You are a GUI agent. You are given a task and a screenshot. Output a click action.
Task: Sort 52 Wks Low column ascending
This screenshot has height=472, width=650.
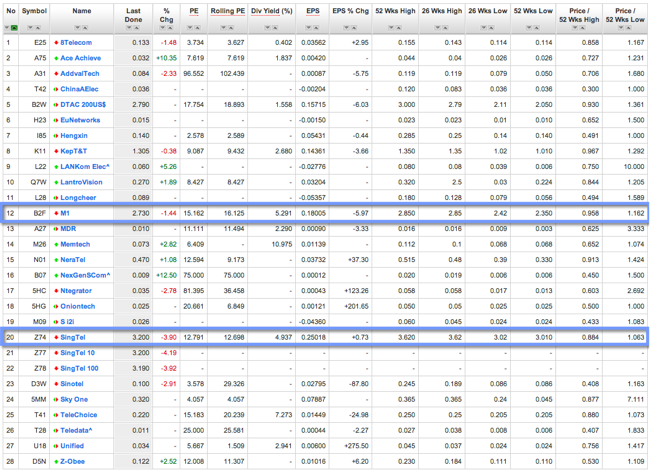pos(537,28)
